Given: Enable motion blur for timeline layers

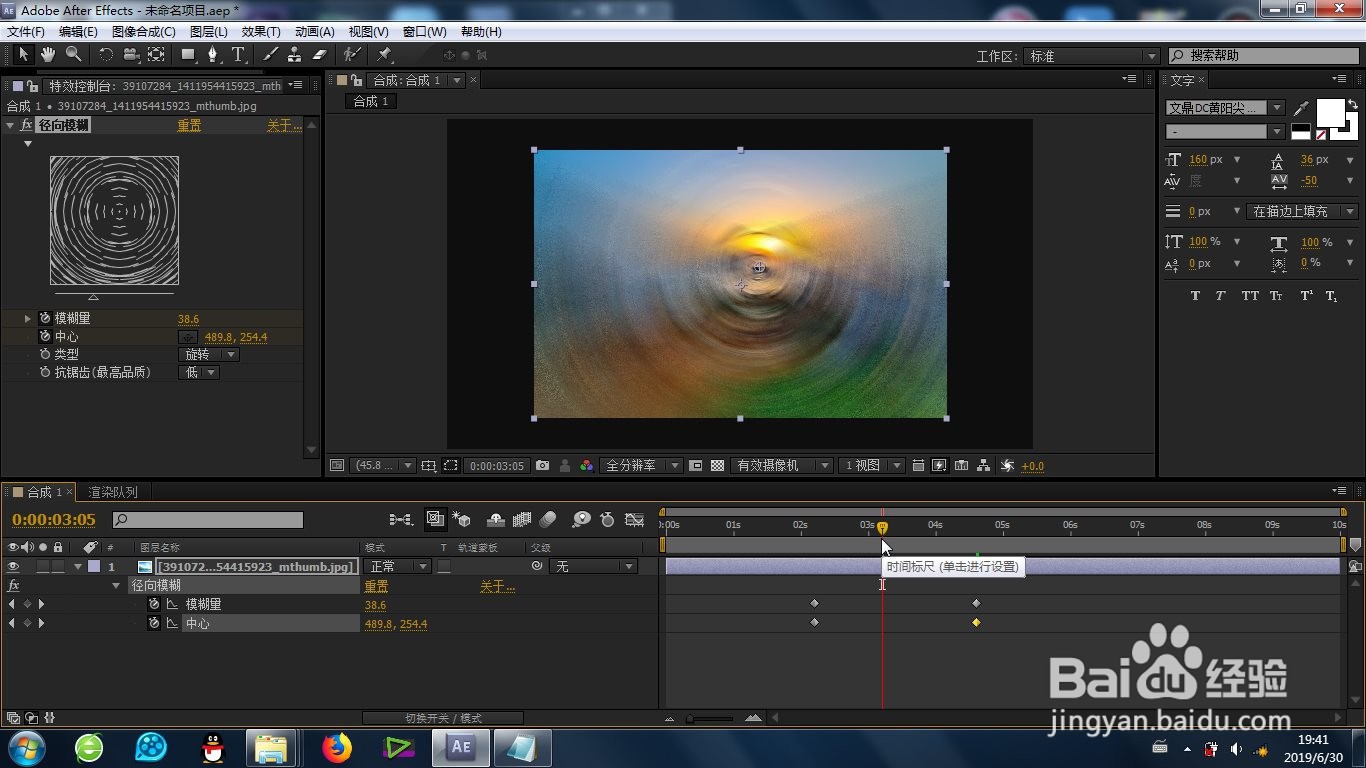Looking at the screenshot, I should (x=547, y=519).
